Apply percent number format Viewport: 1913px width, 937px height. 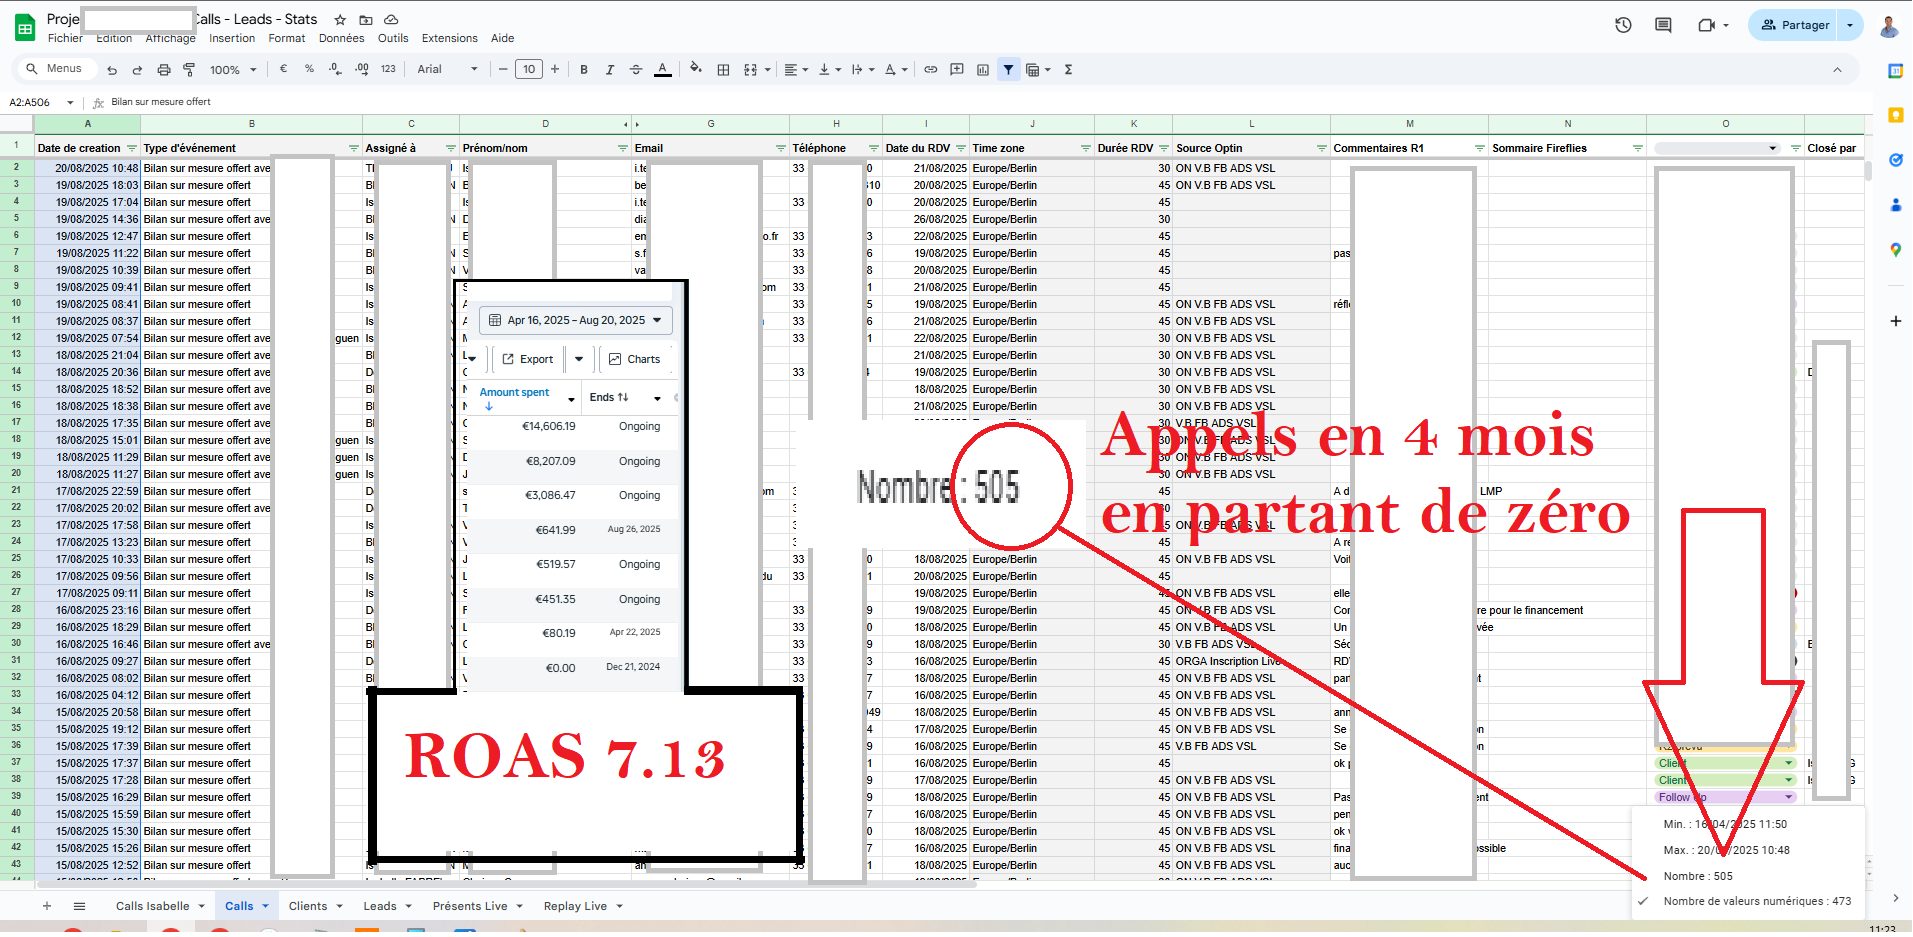(x=309, y=69)
